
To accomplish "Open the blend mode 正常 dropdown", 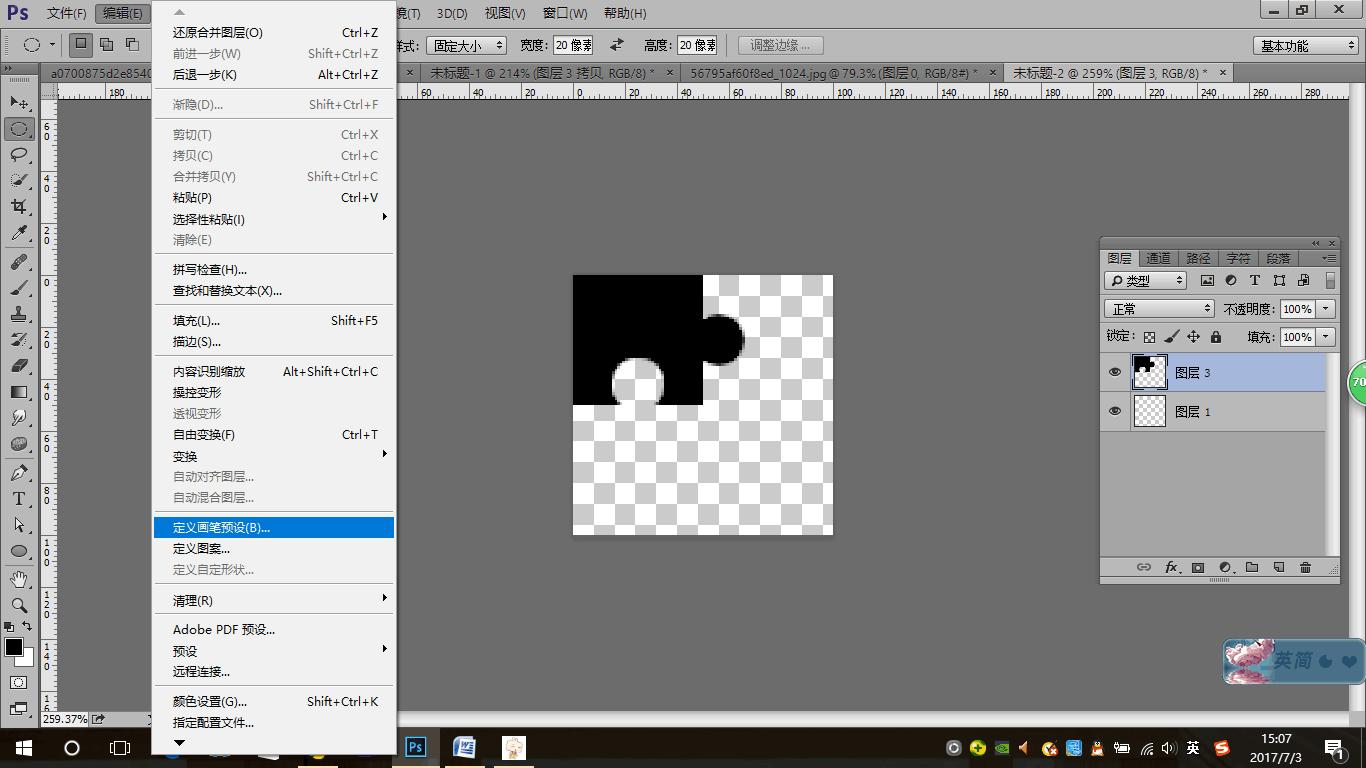I will point(1159,309).
